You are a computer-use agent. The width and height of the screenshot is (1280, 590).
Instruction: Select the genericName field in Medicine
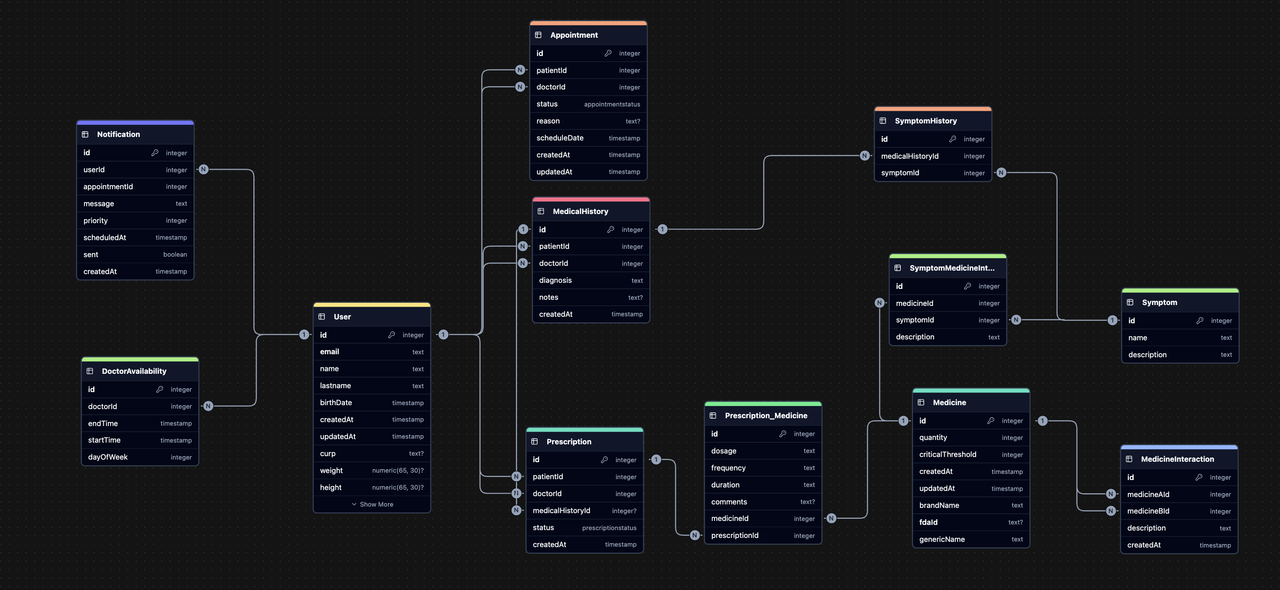coord(971,539)
